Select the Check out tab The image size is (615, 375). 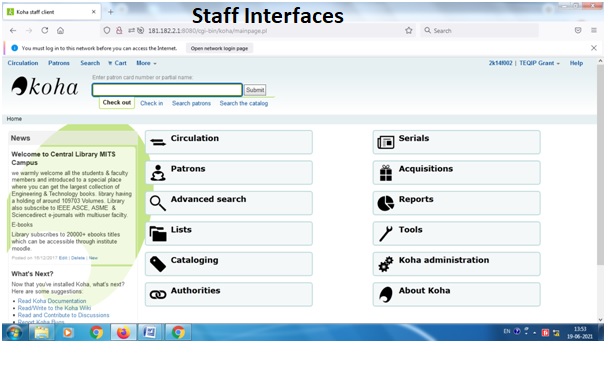tap(117, 103)
